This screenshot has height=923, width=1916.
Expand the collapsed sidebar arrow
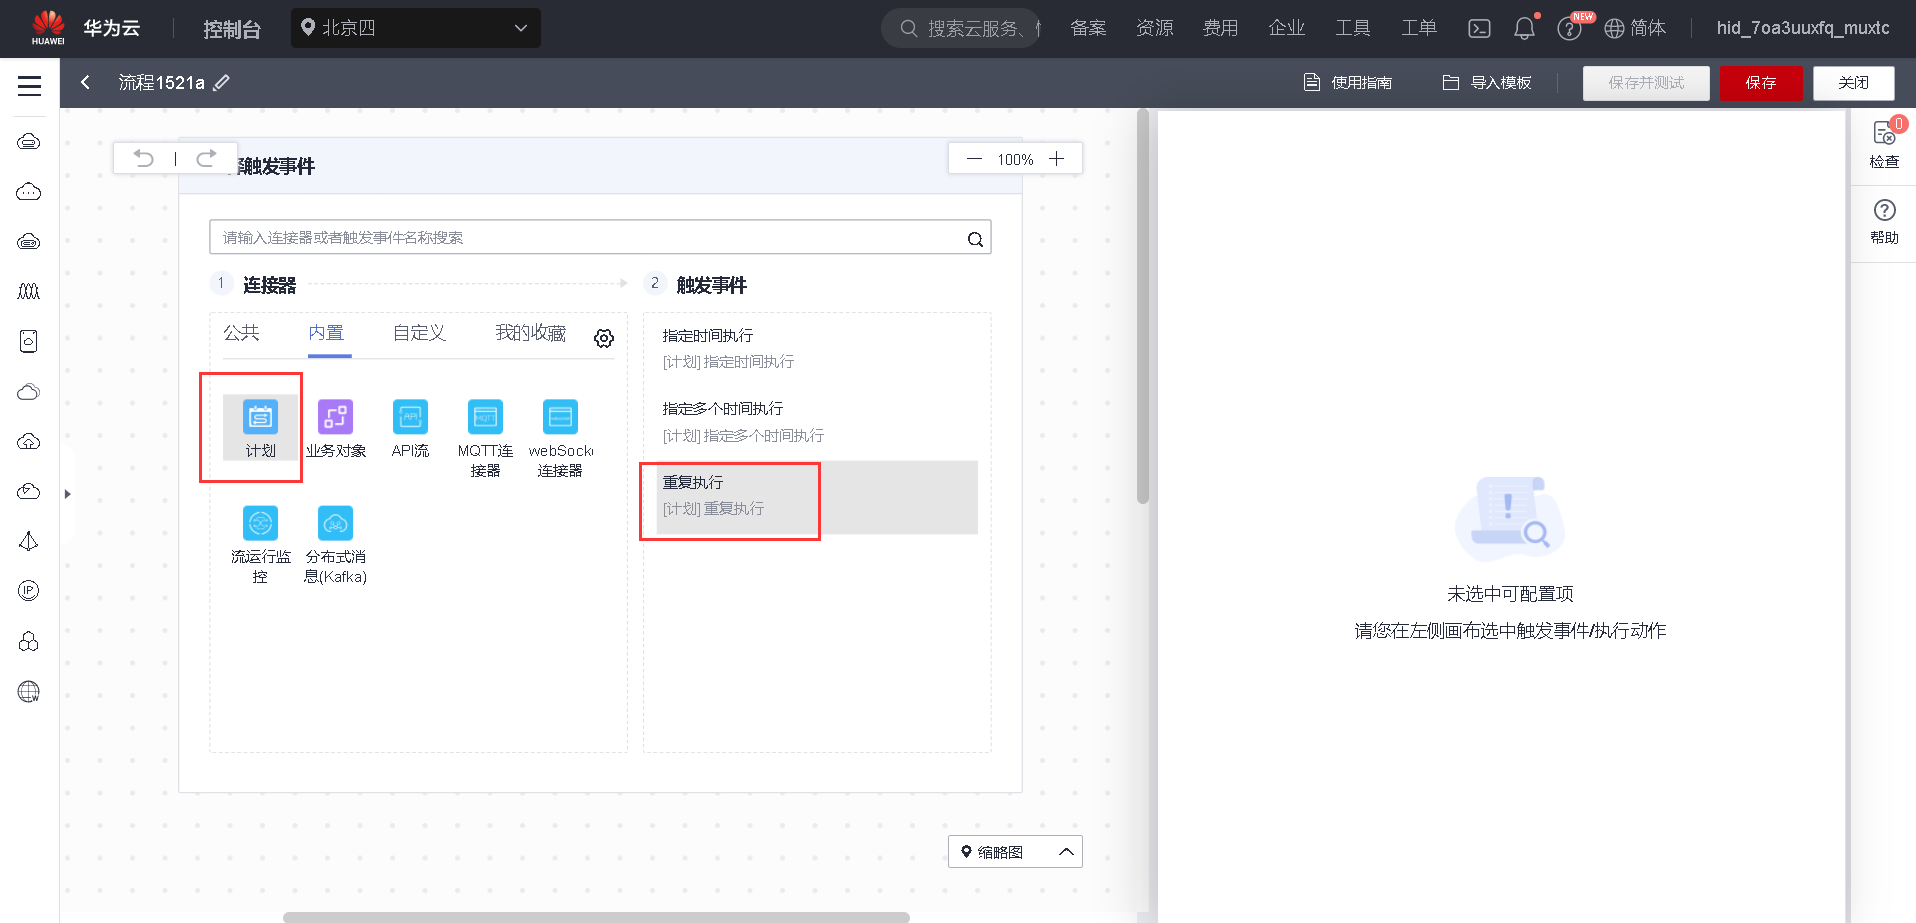pos(67,494)
